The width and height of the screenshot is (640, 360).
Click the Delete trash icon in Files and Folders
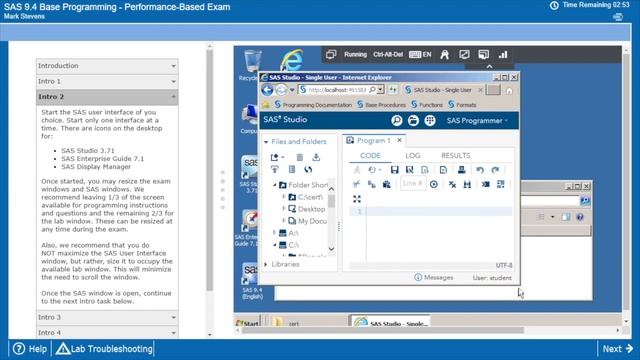[300, 157]
